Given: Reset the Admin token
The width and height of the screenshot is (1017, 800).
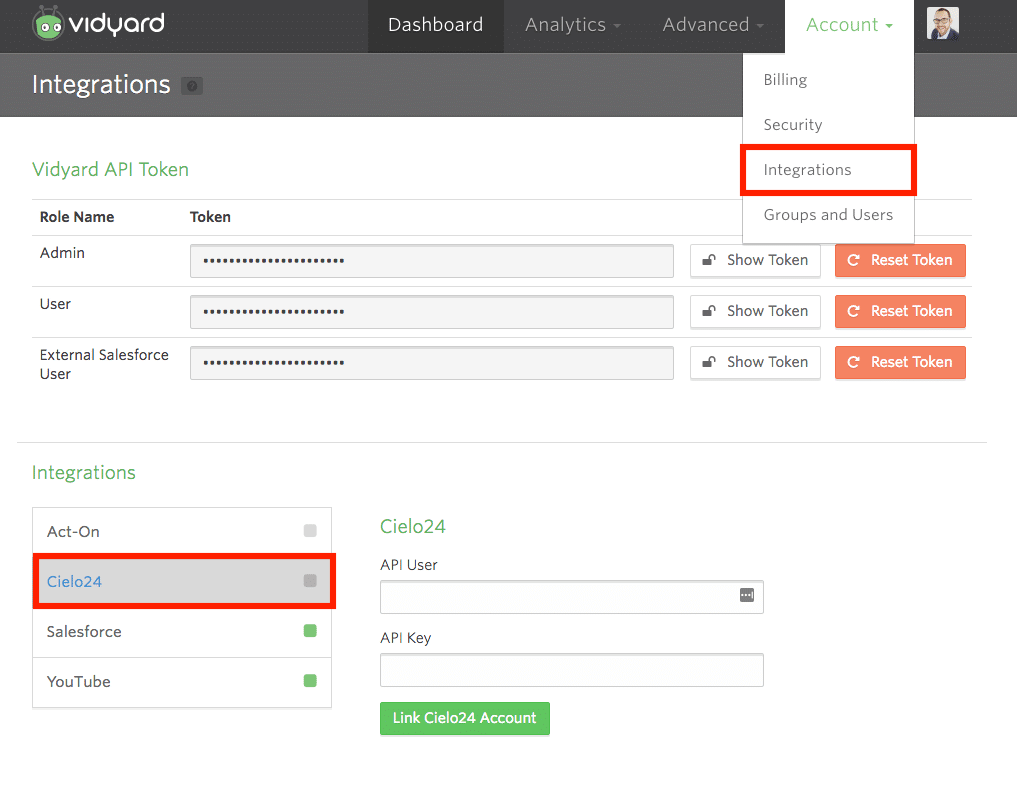Looking at the screenshot, I should (x=900, y=260).
